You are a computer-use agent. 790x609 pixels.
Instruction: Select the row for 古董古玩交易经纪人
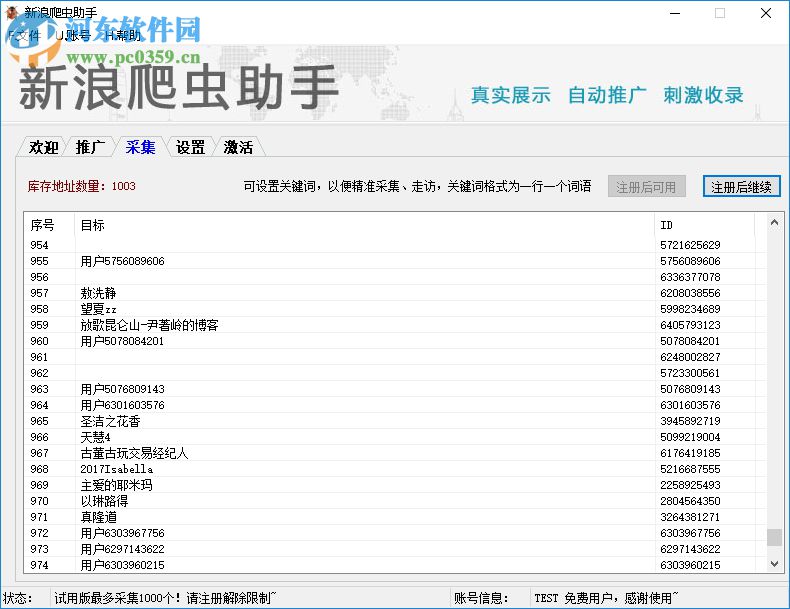(x=134, y=453)
